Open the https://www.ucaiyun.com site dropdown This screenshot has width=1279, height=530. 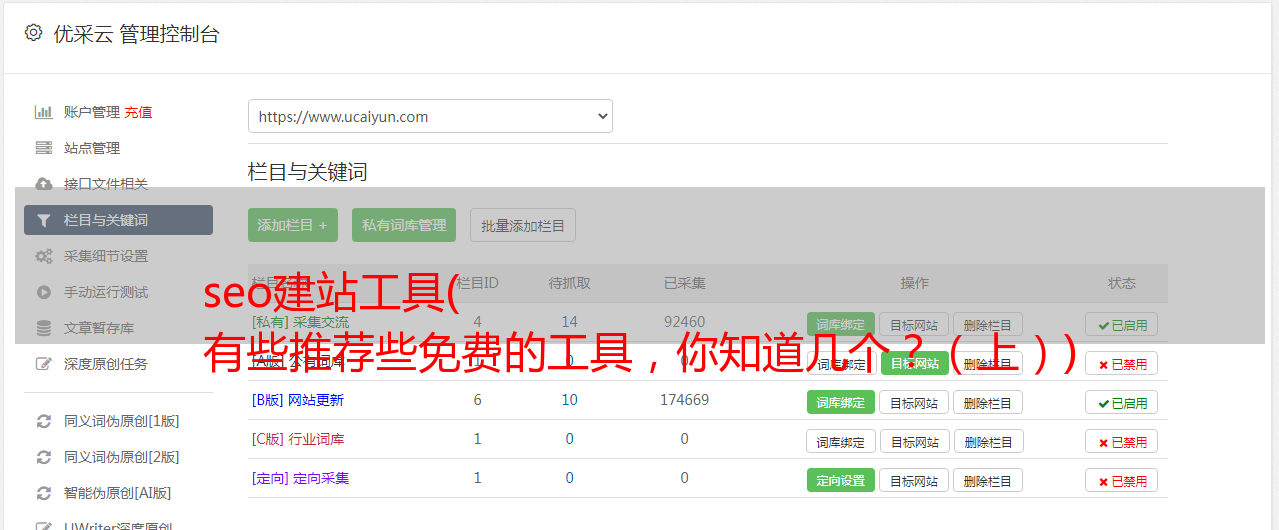click(x=430, y=116)
